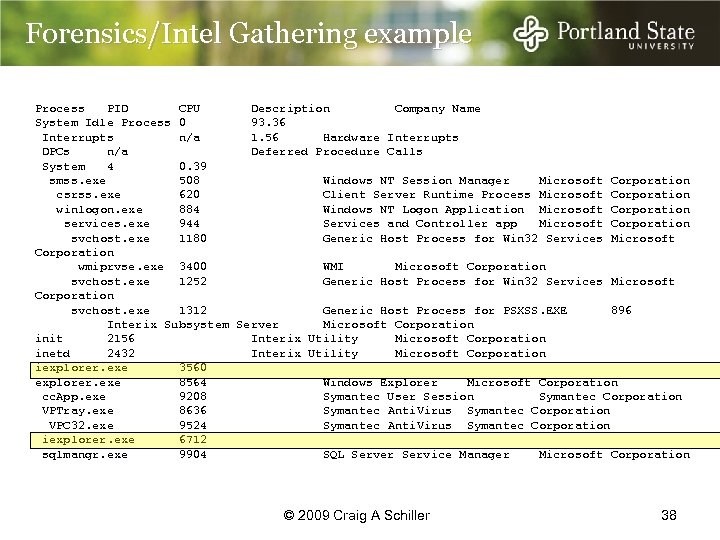Screen dimensions: 720x540
Task: Select the 'VPTray.exe' process name
Action: (78, 411)
